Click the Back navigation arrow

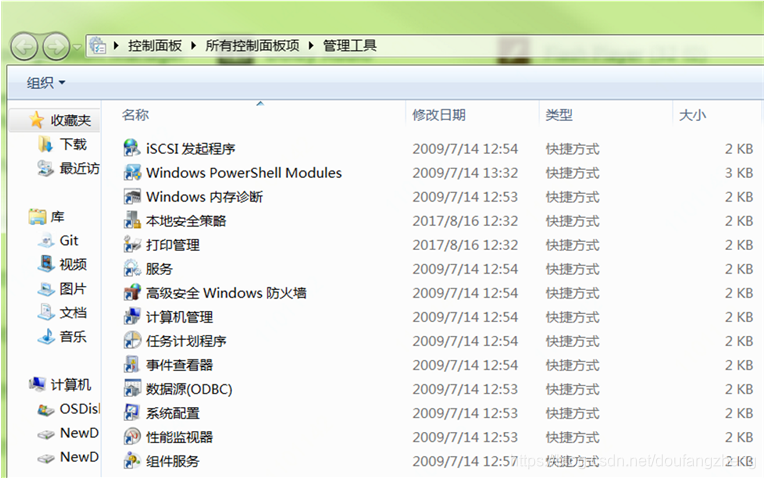click(x=24, y=46)
